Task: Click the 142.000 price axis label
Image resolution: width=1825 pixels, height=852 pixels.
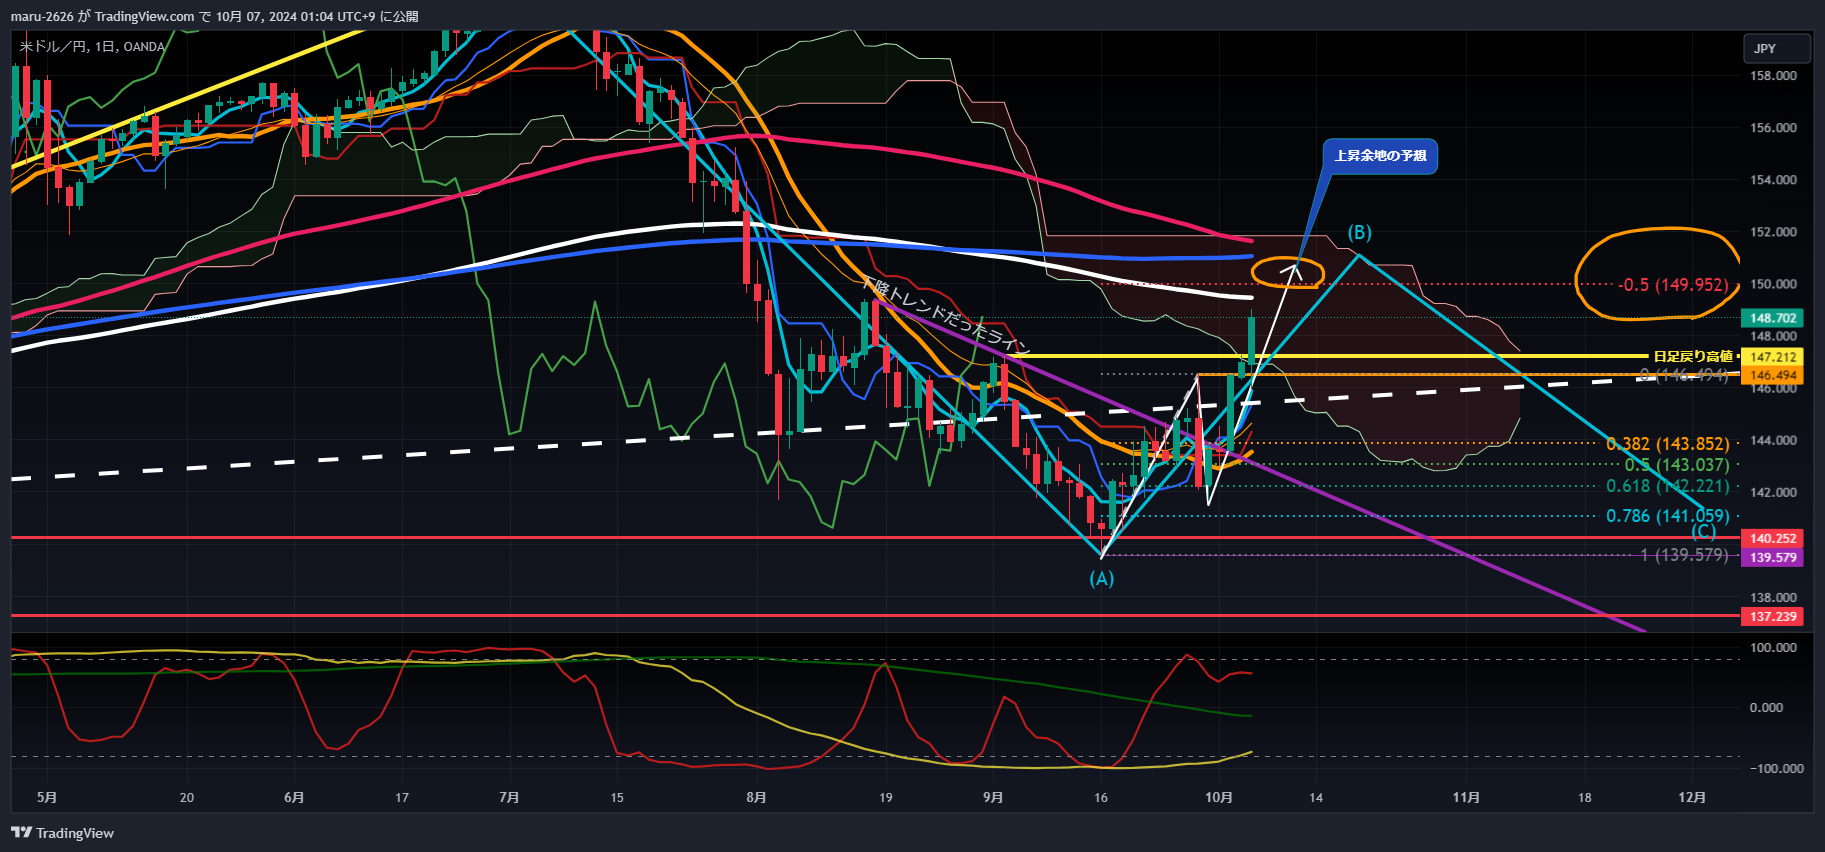Action: [1773, 492]
